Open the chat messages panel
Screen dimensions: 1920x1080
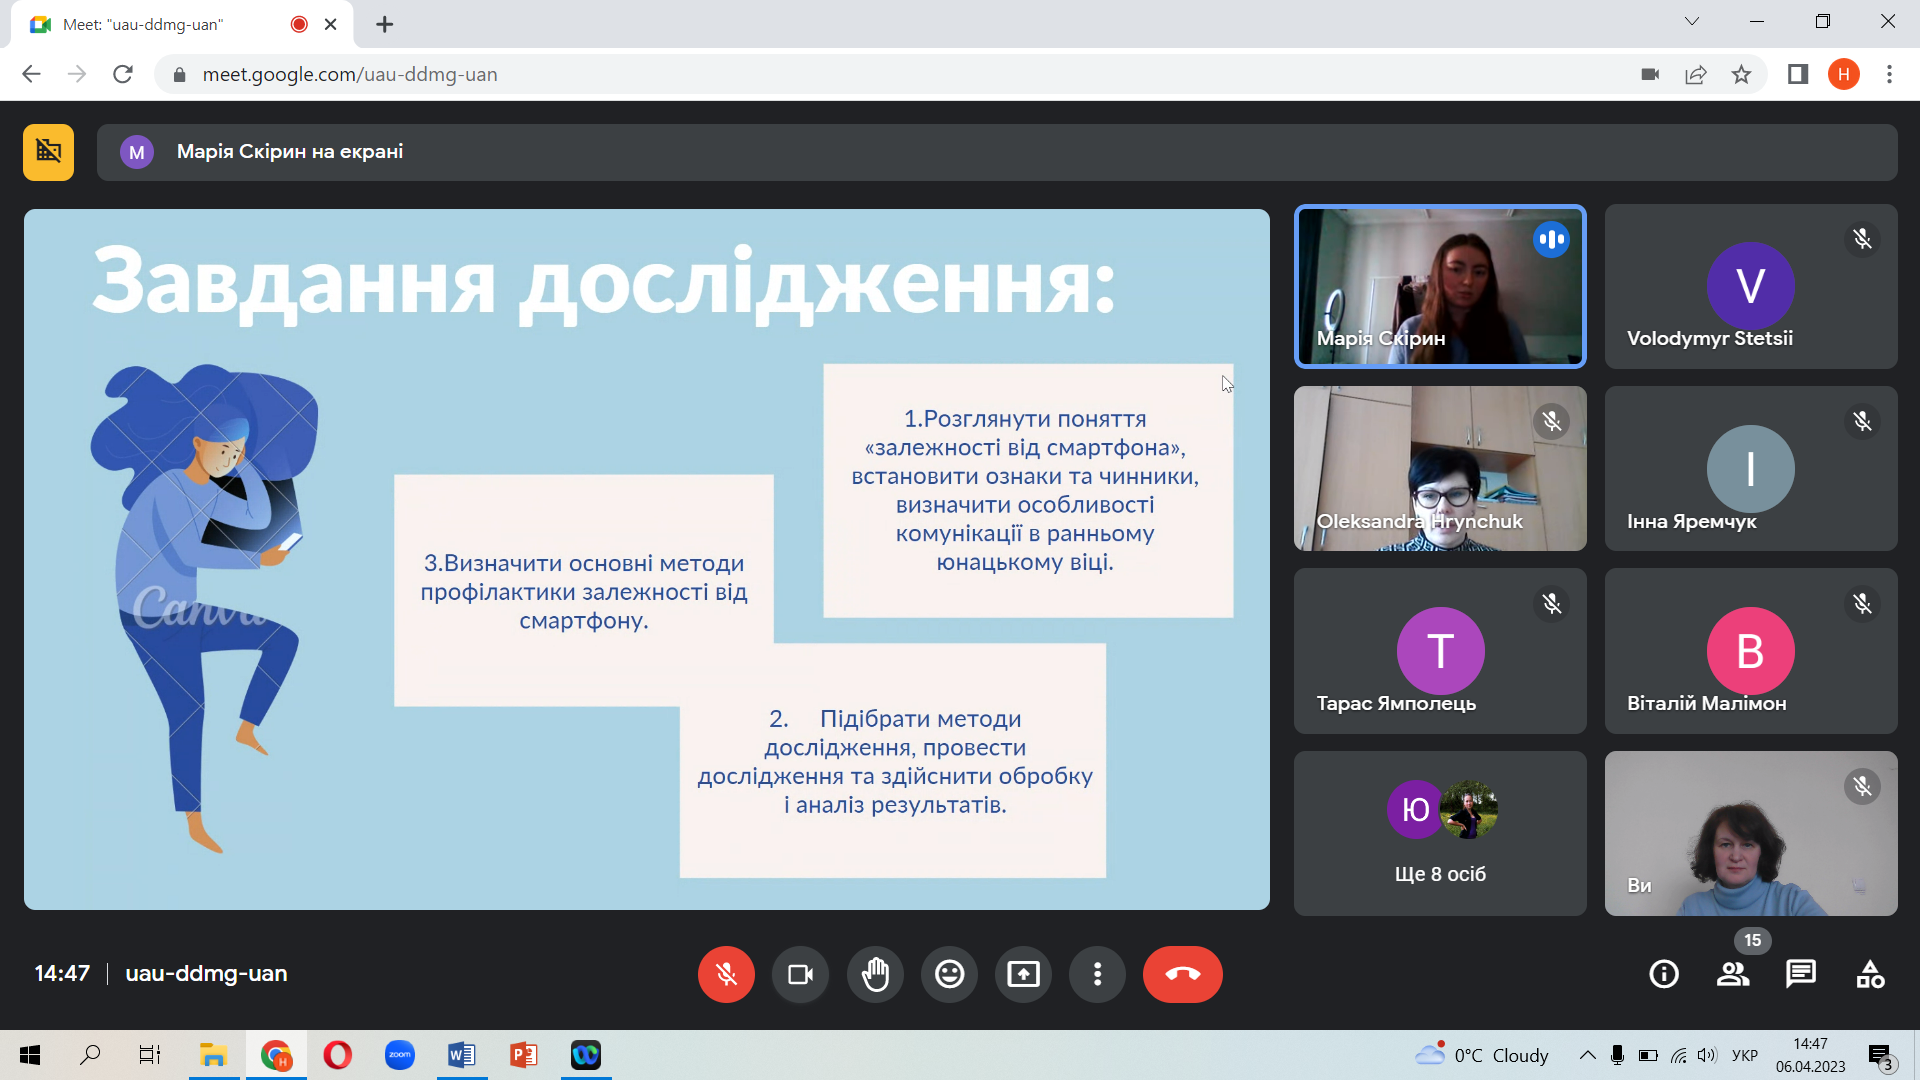[1801, 974]
